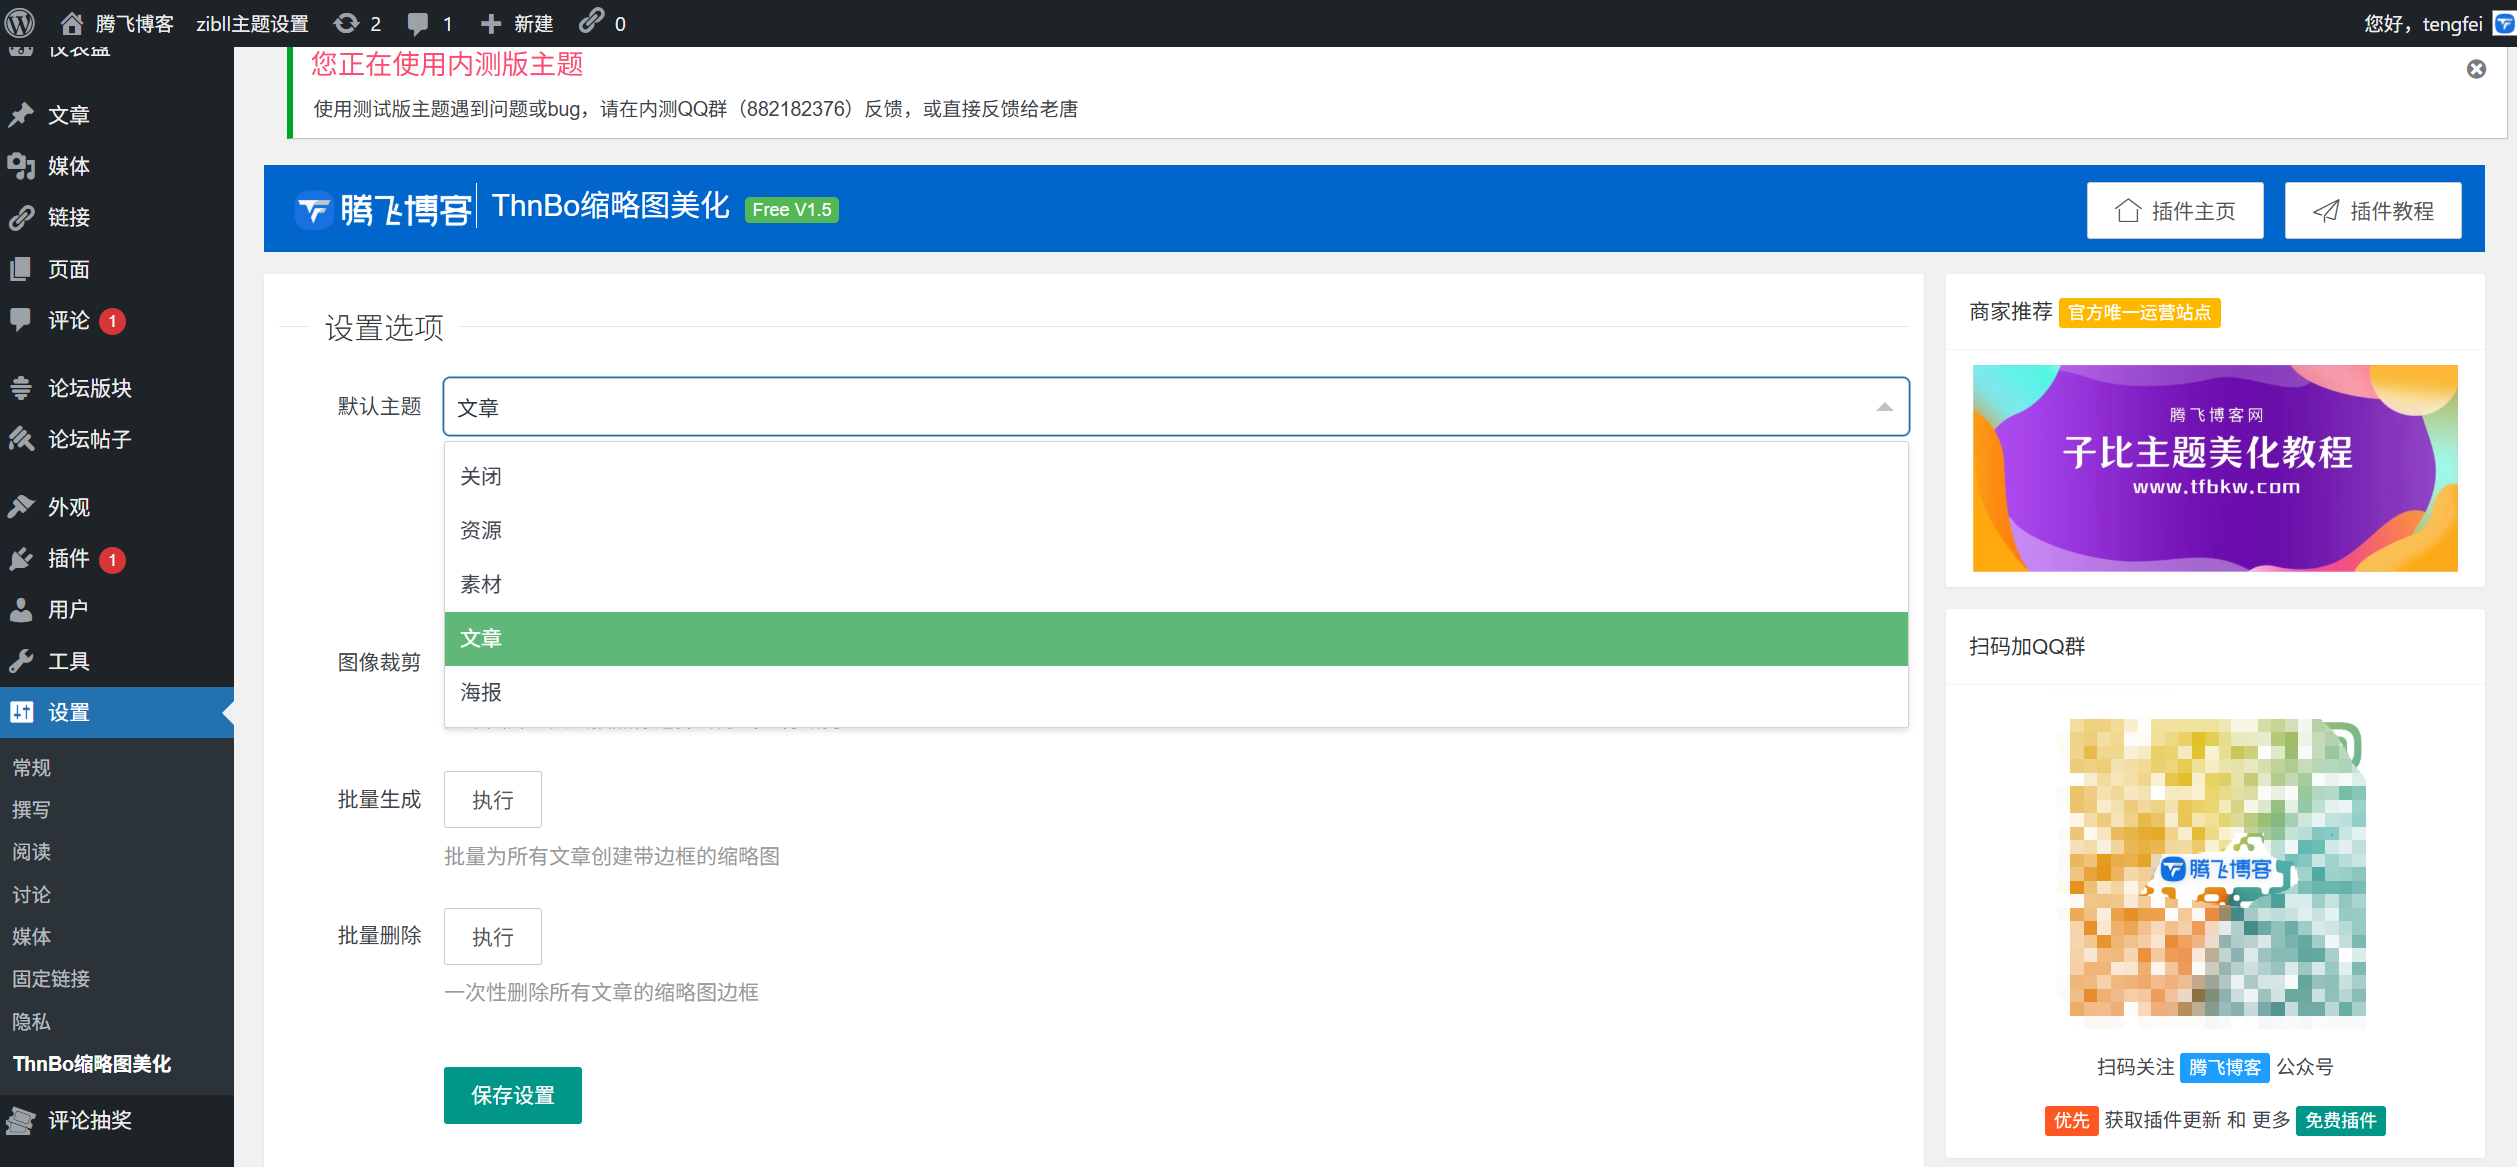Open the 工具 tools sidebar menu
Screen dimensions: 2517x1167
click(68, 661)
